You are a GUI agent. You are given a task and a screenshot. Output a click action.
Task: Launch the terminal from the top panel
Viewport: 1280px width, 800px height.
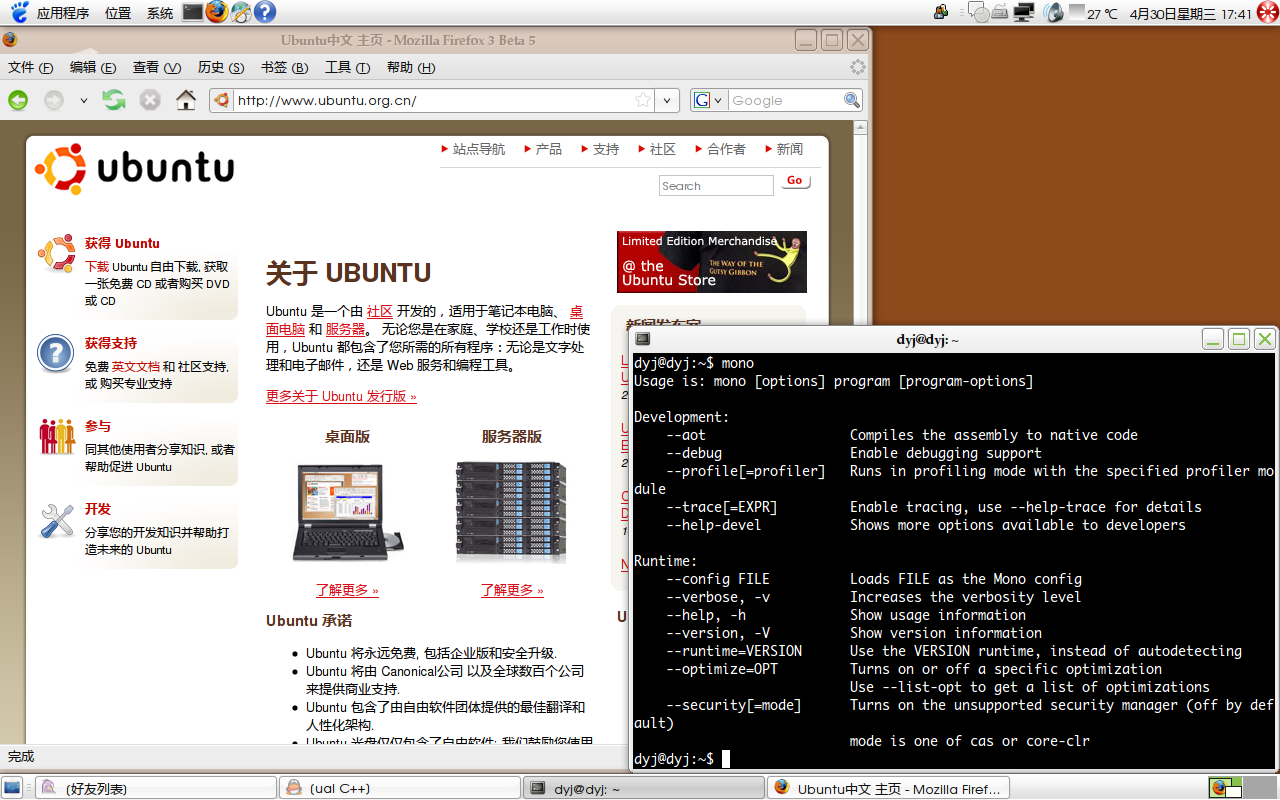click(192, 12)
